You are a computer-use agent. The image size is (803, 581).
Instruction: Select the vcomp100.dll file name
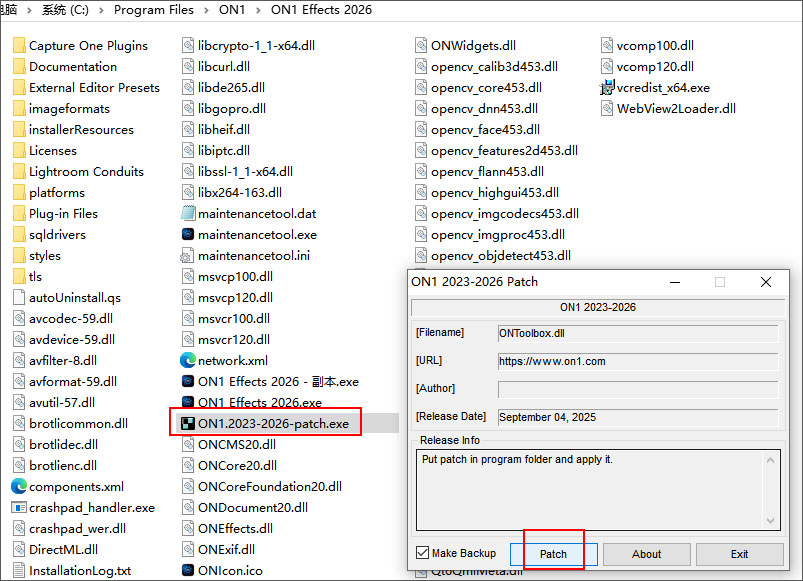pos(655,46)
